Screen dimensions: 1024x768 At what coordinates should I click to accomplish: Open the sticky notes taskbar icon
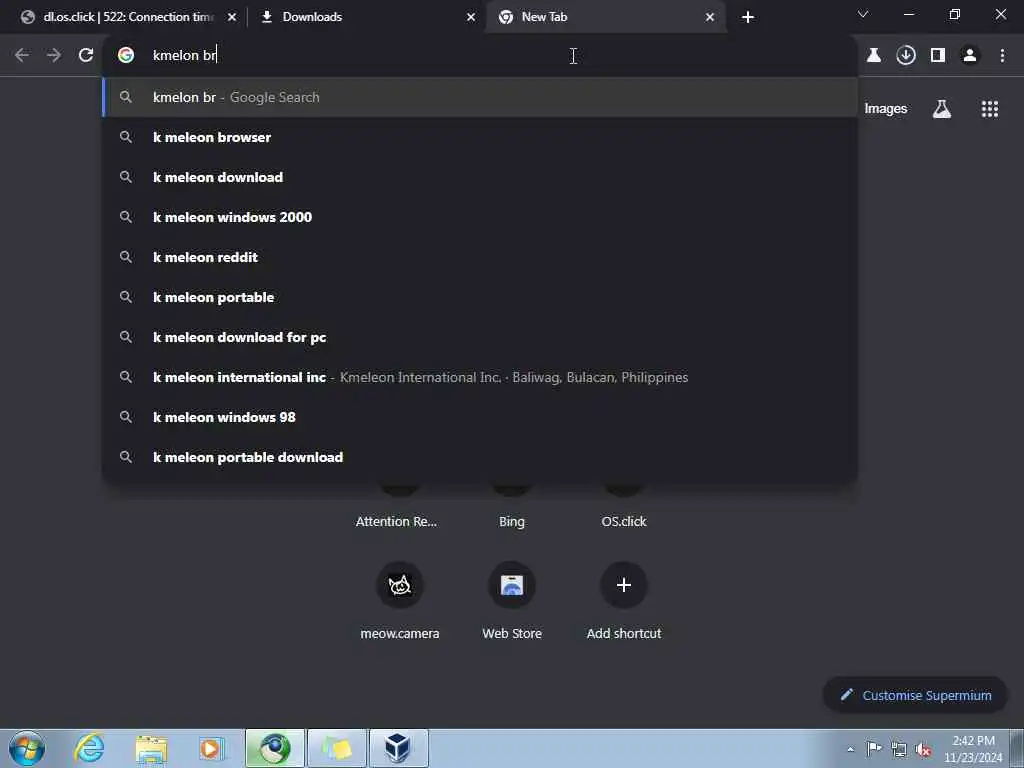(x=337, y=748)
